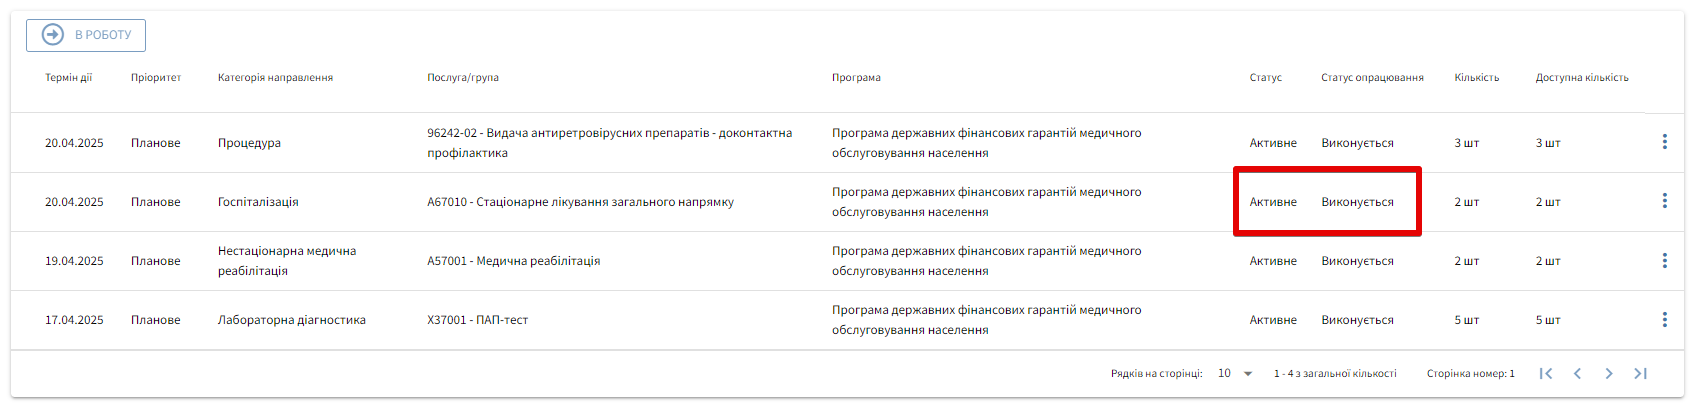Open three-dot menu for Процедура row
Screen dimensions: 1698x409
pos(1664,142)
